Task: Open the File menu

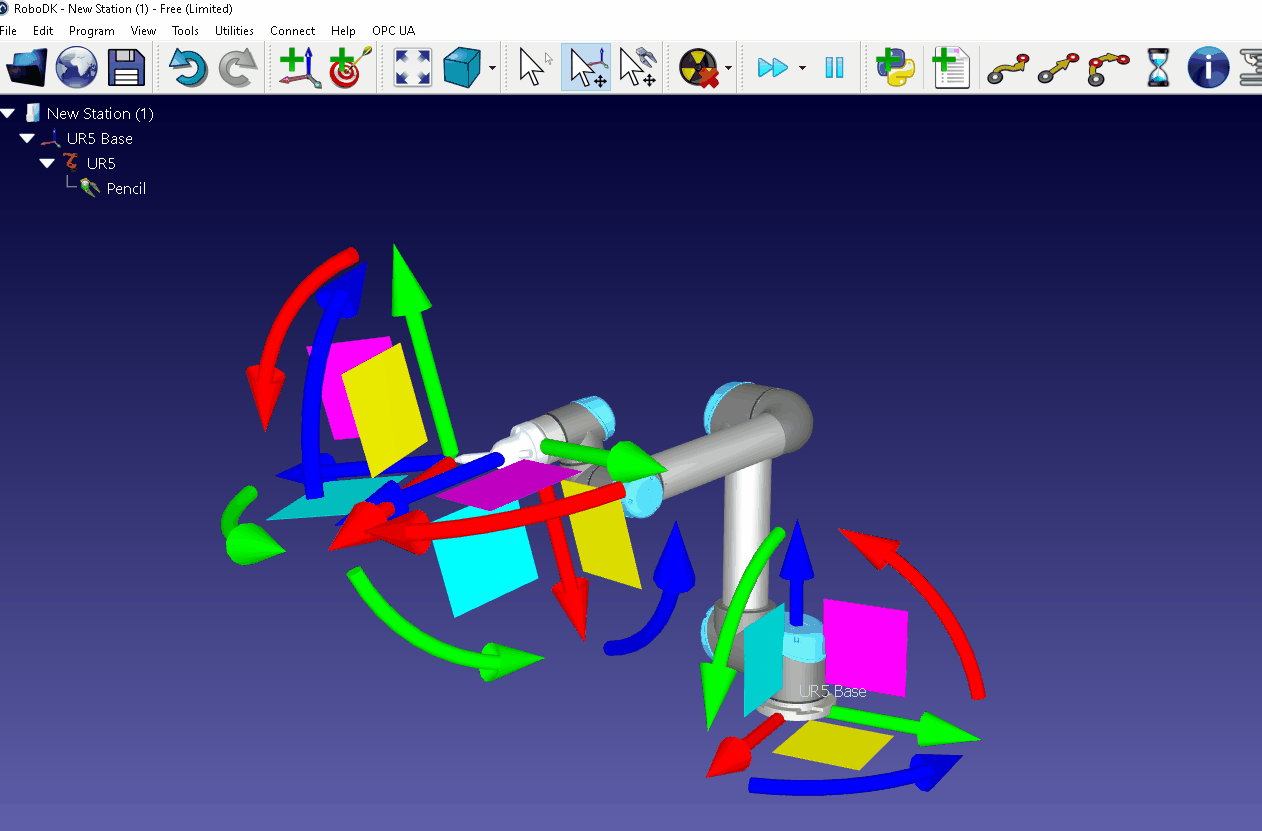Action: click(x=9, y=31)
